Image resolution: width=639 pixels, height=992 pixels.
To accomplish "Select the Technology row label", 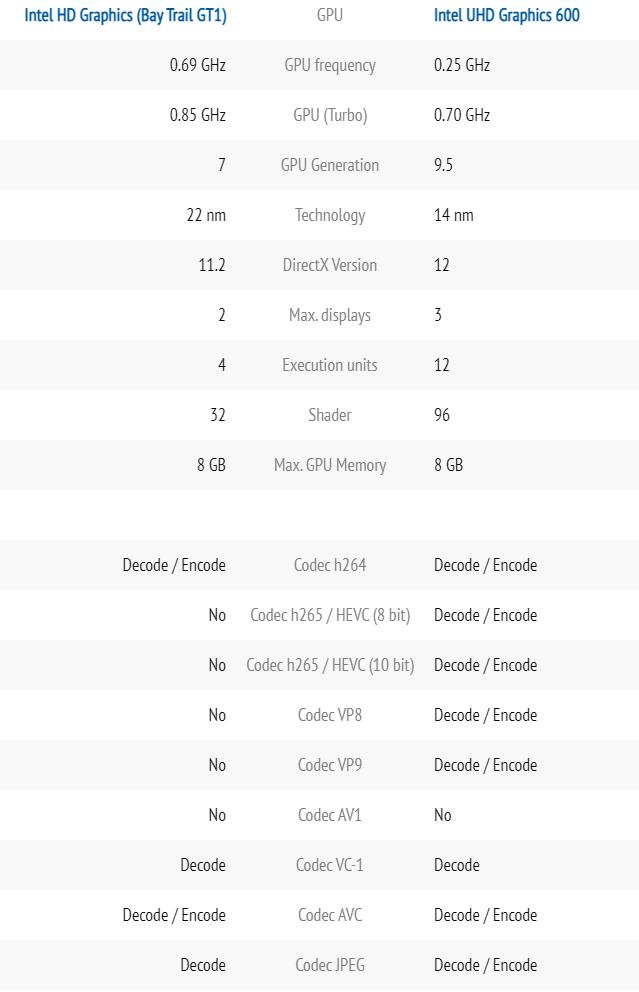I will point(330,215).
